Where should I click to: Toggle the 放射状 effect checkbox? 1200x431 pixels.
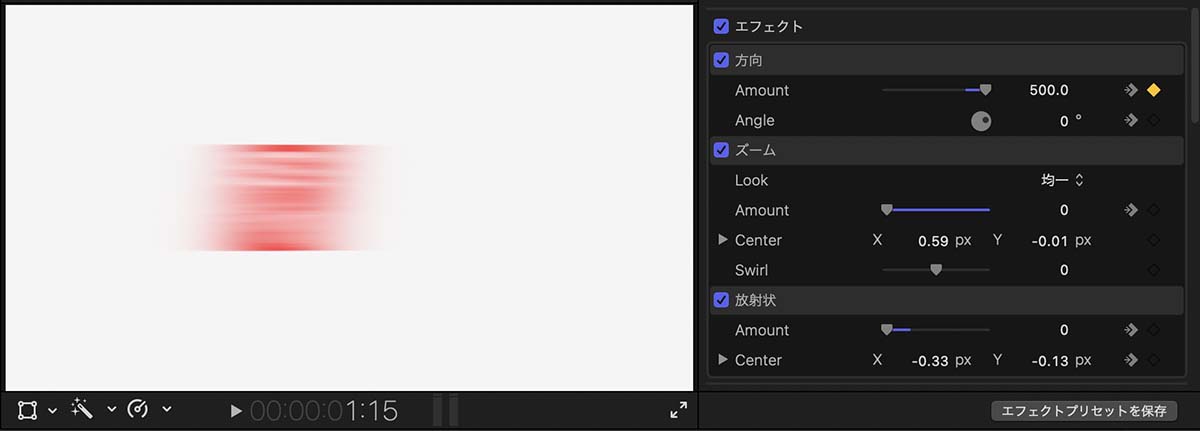click(721, 300)
